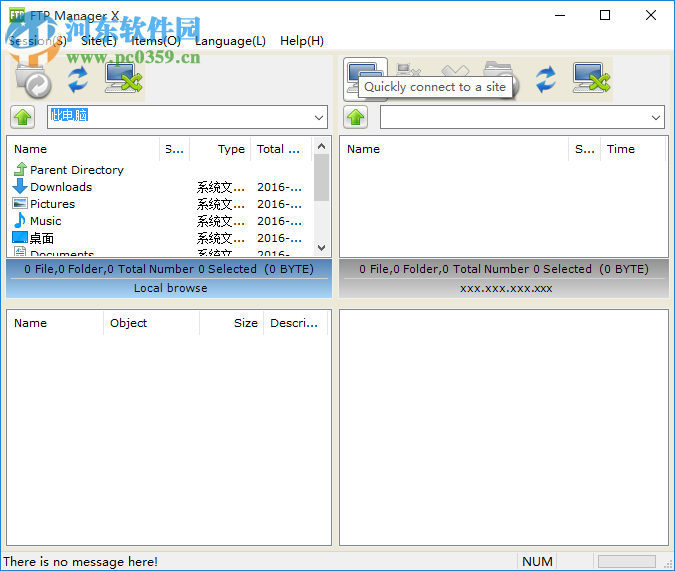Click the Parent Directory green arrow icon
Screen dimensions: 675x571
pyautogui.click(x=20, y=169)
